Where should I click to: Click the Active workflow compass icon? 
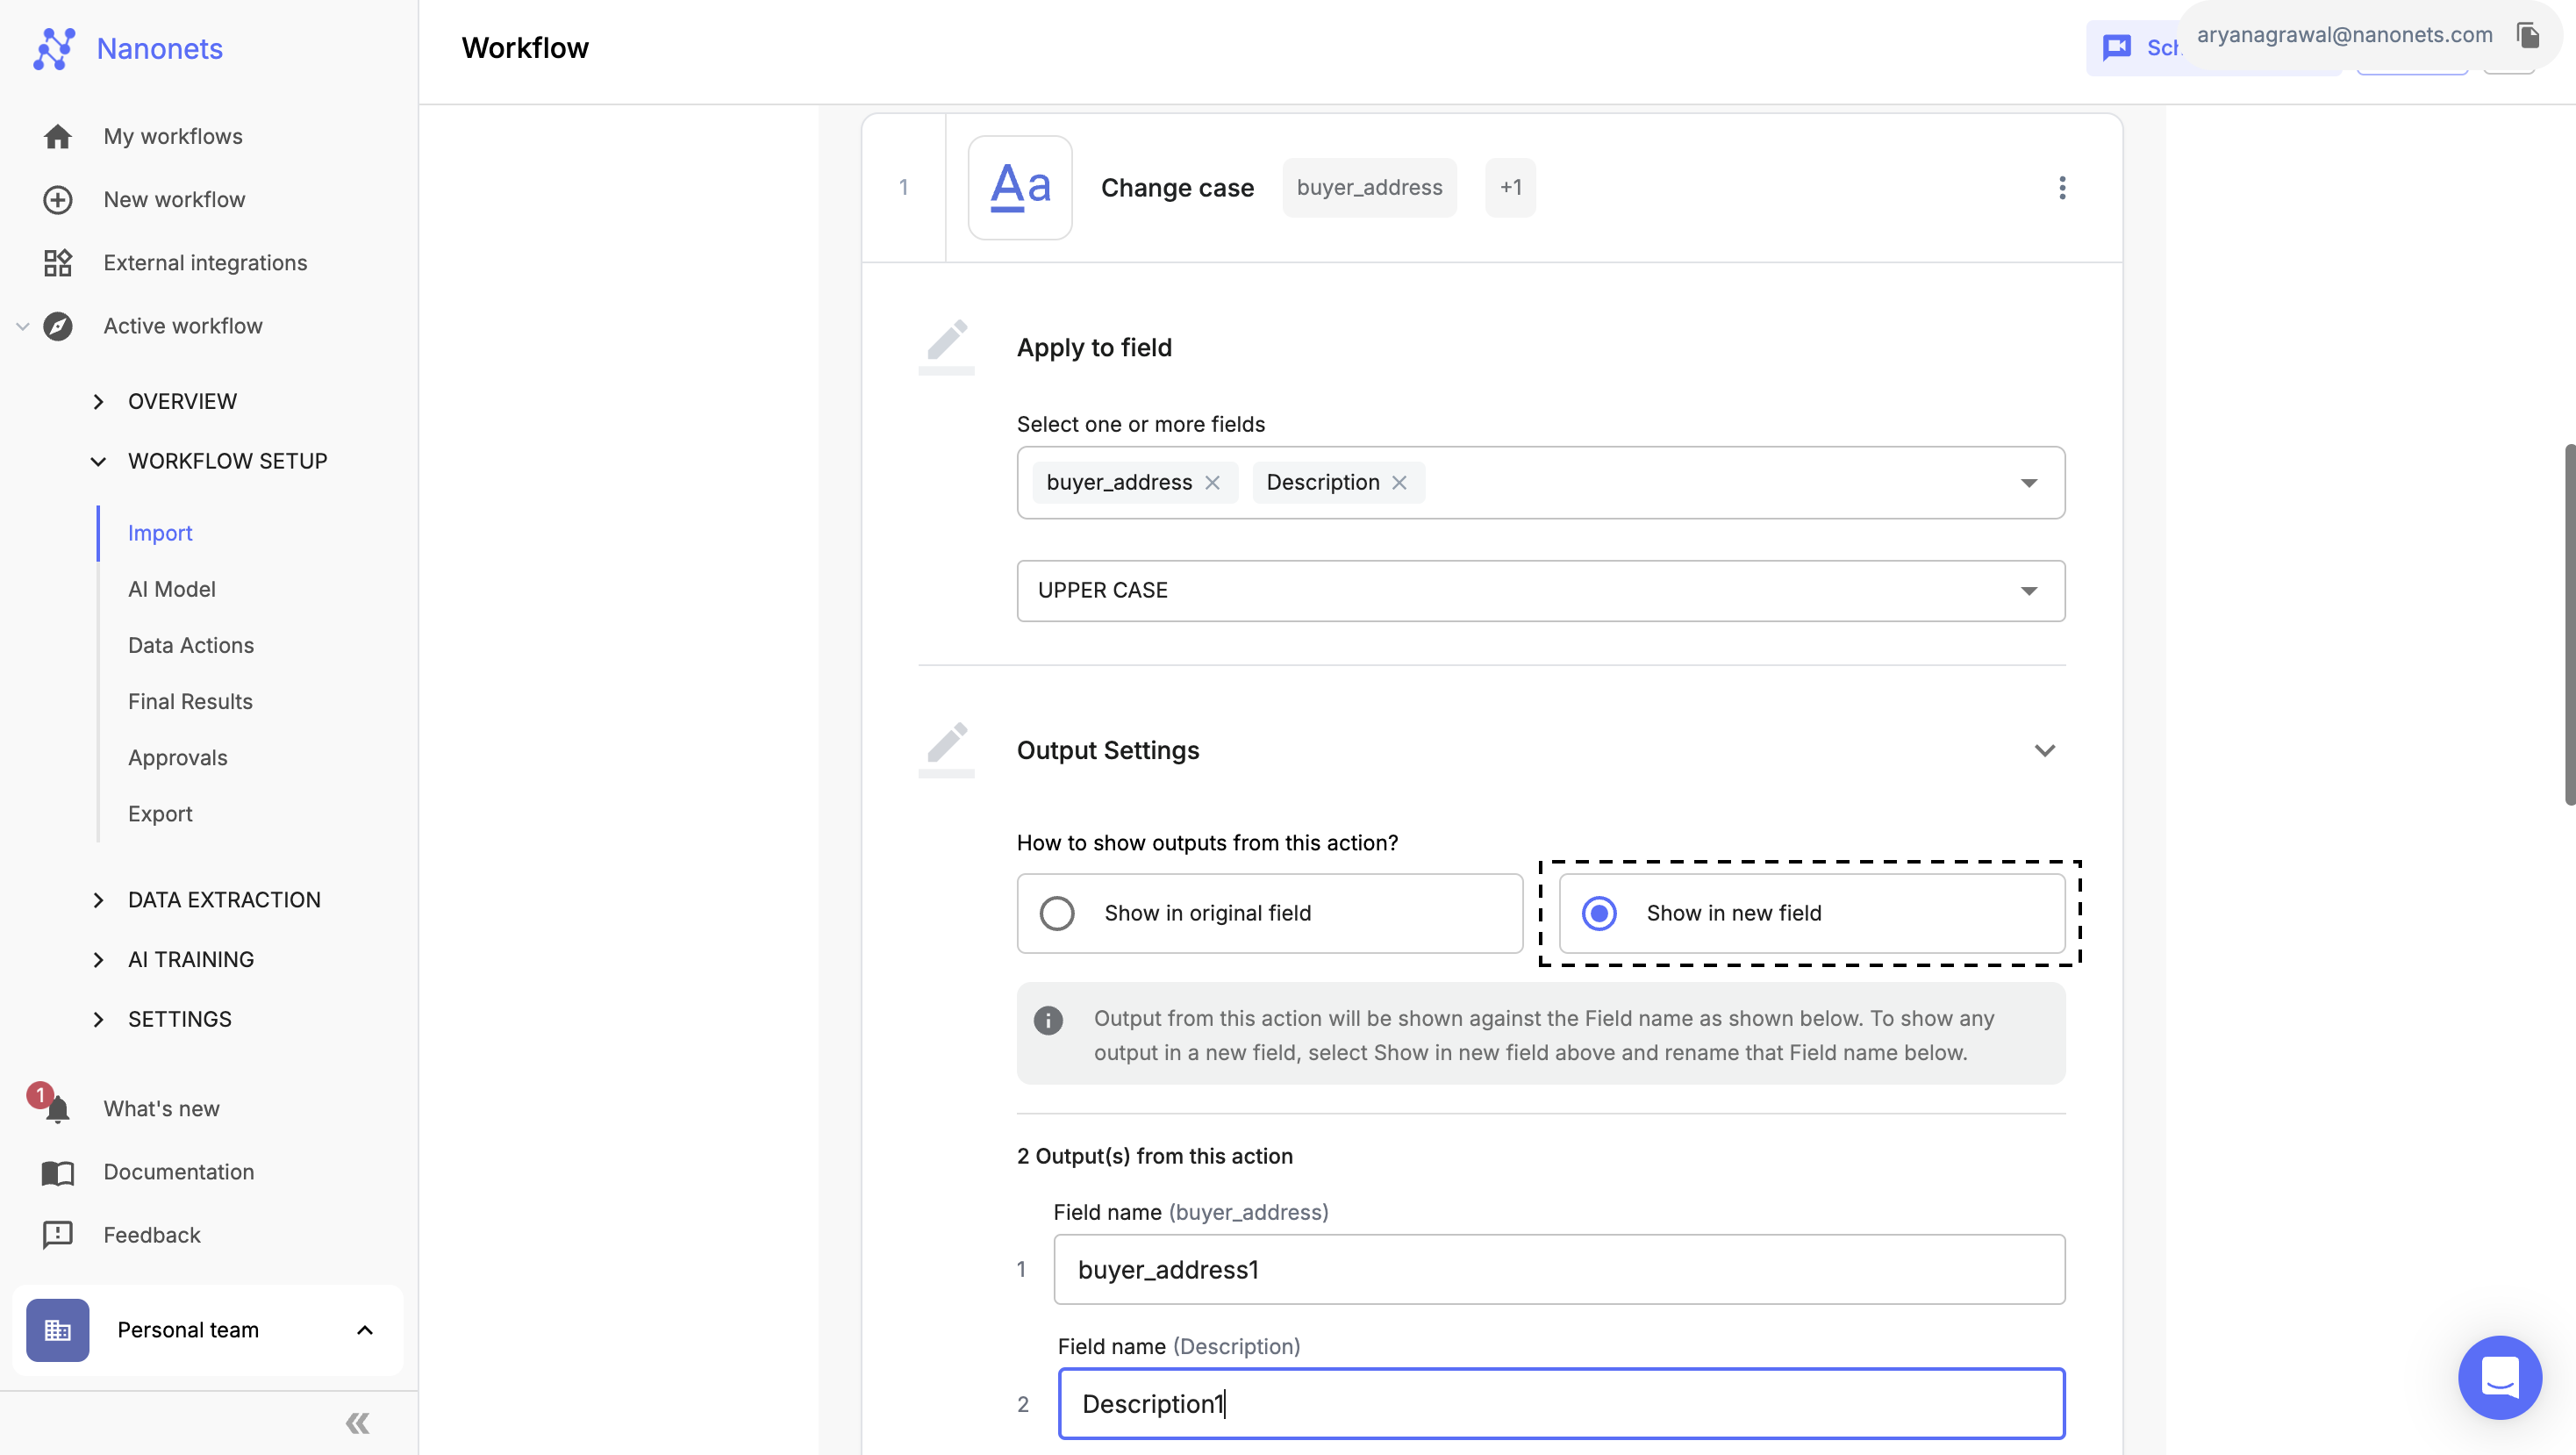(58, 326)
